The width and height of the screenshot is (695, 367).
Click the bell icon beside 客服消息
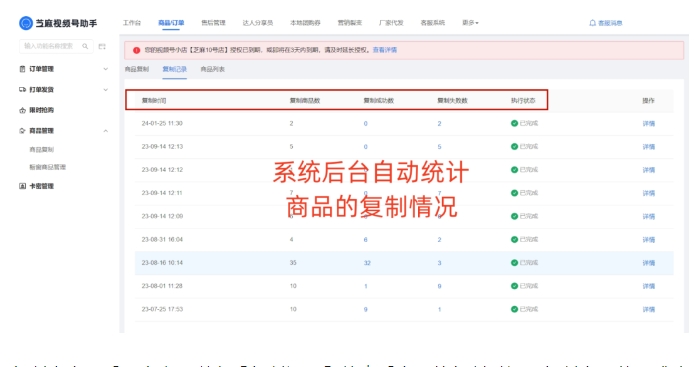pos(592,23)
